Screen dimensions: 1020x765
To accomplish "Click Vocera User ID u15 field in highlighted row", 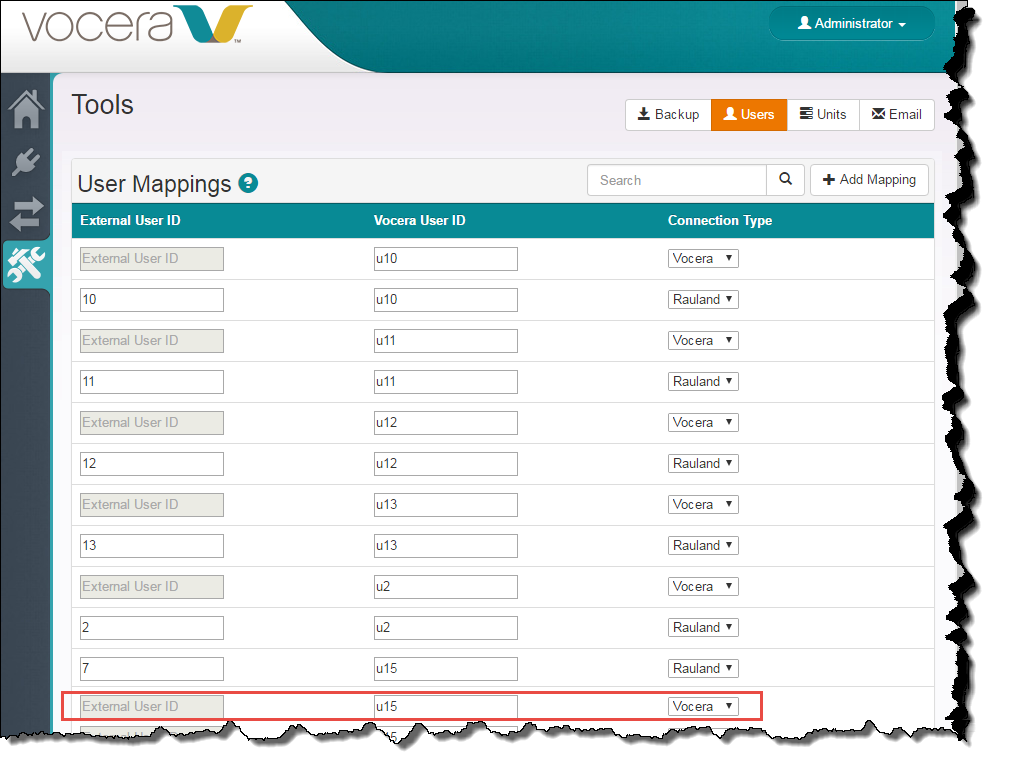I will click(446, 706).
